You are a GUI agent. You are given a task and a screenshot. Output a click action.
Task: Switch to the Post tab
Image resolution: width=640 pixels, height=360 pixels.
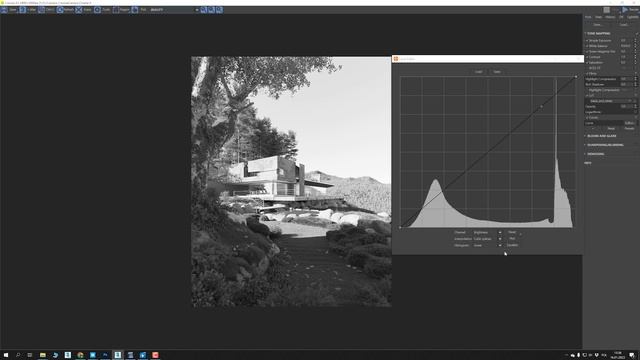pyautogui.click(x=588, y=17)
